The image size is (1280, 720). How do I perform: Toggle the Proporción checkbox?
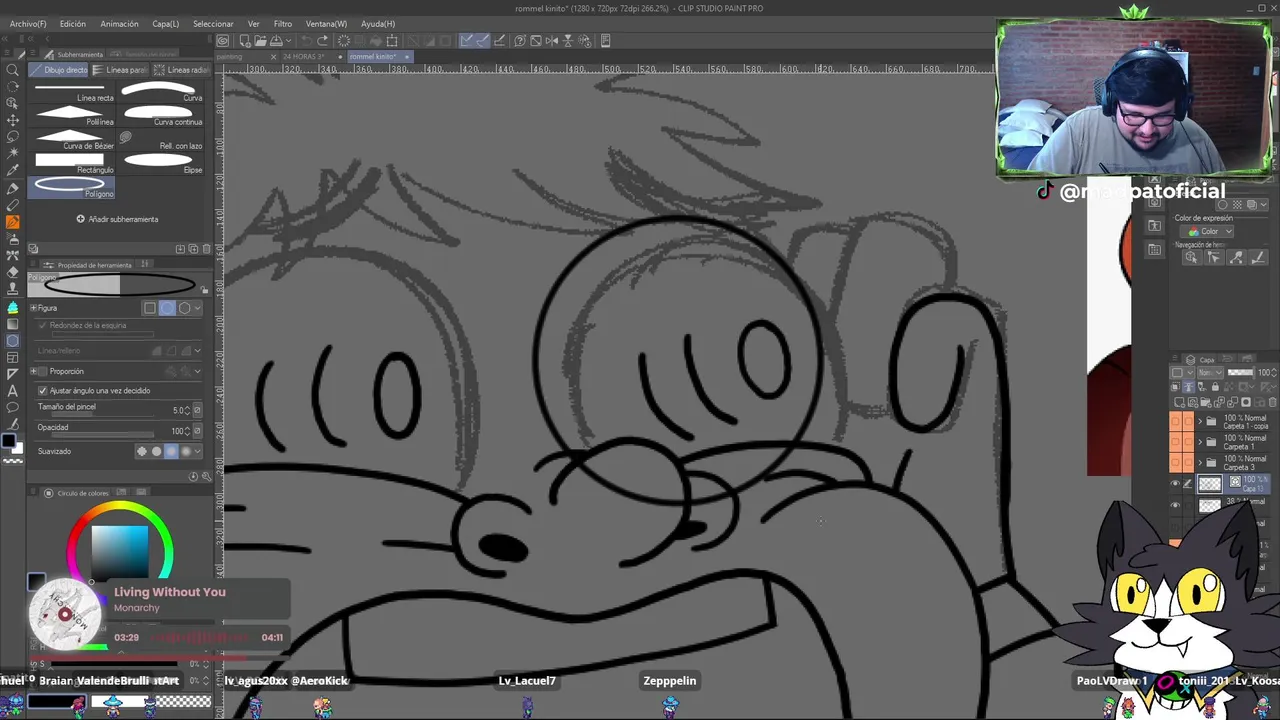pos(42,371)
